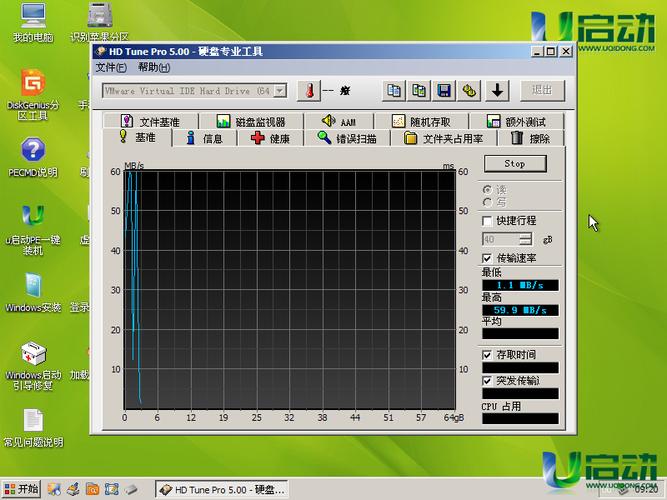Open 常见问题说明 document icon

point(33,428)
